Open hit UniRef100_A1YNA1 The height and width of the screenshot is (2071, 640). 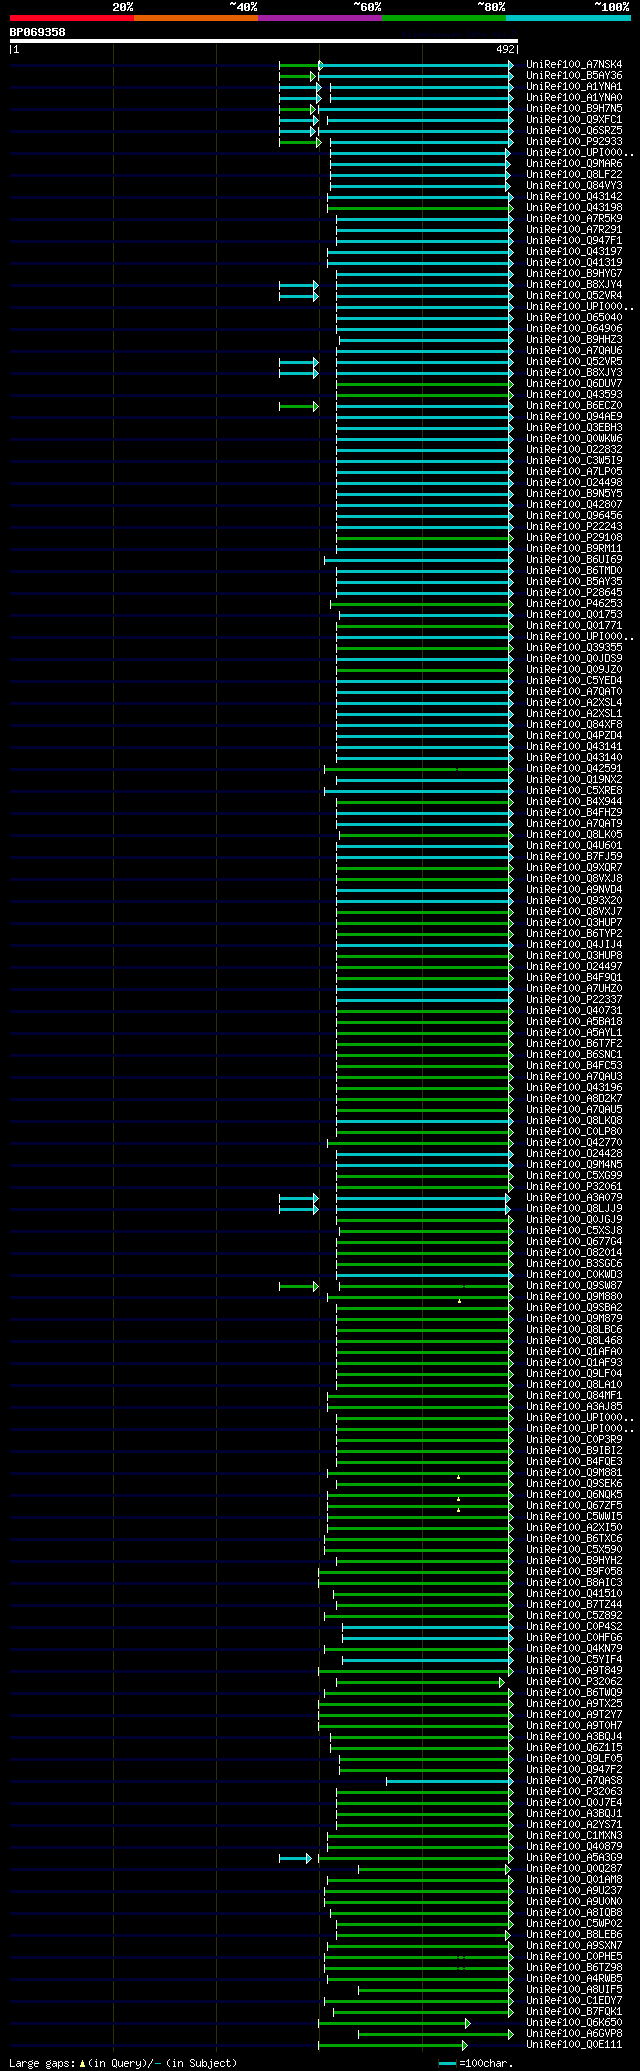coord(574,87)
